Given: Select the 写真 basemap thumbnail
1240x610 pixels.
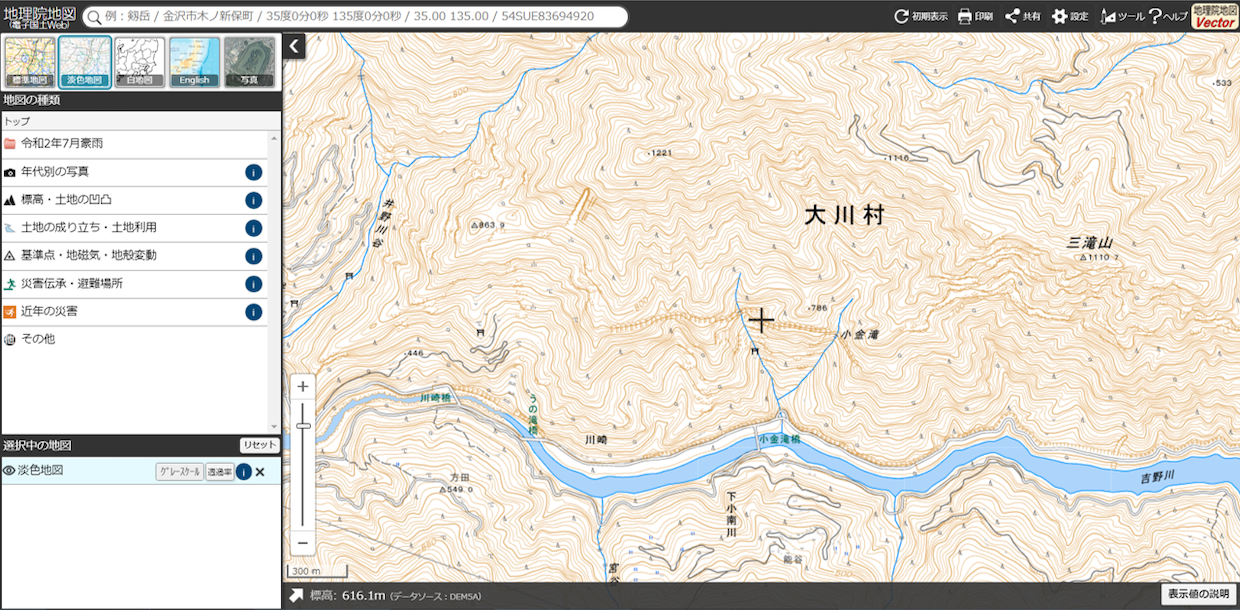Looking at the screenshot, I should (x=248, y=62).
